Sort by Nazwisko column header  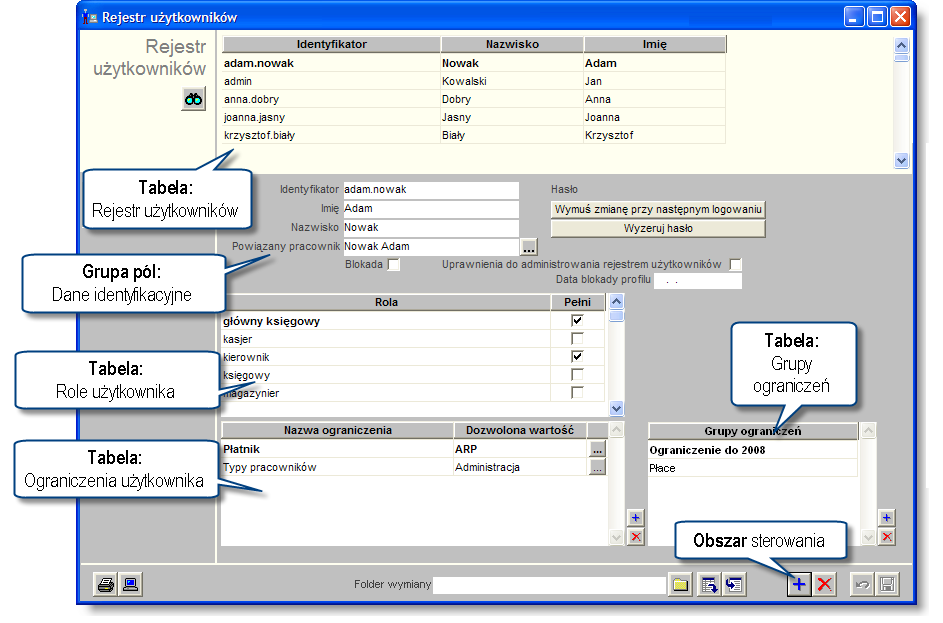coord(512,44)
